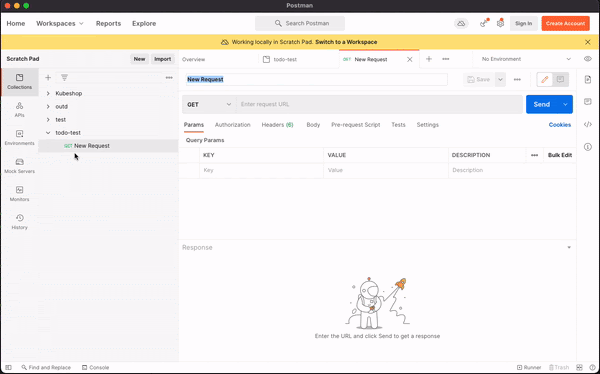Switch to the comment mode icon
The height and width of the screenshot is (374, 600).
pyautogui.click(x=560, y=79)
